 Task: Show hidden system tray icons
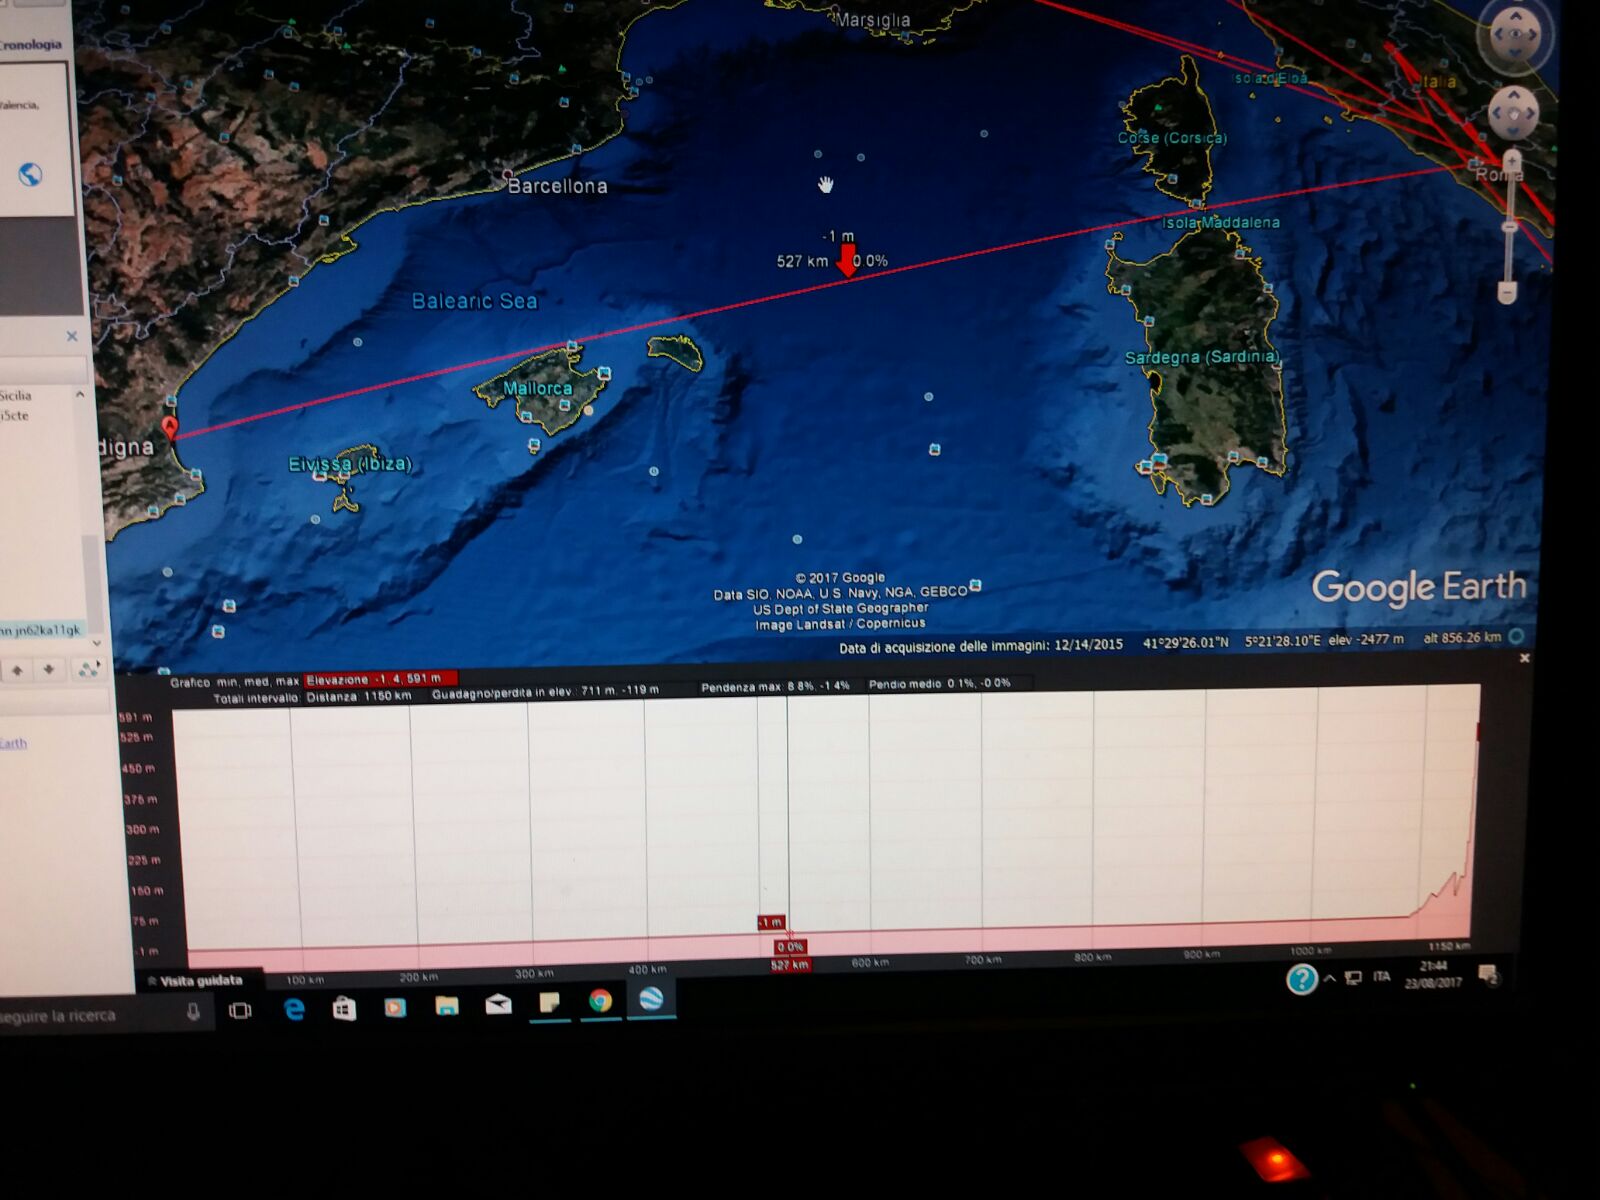1330,978
